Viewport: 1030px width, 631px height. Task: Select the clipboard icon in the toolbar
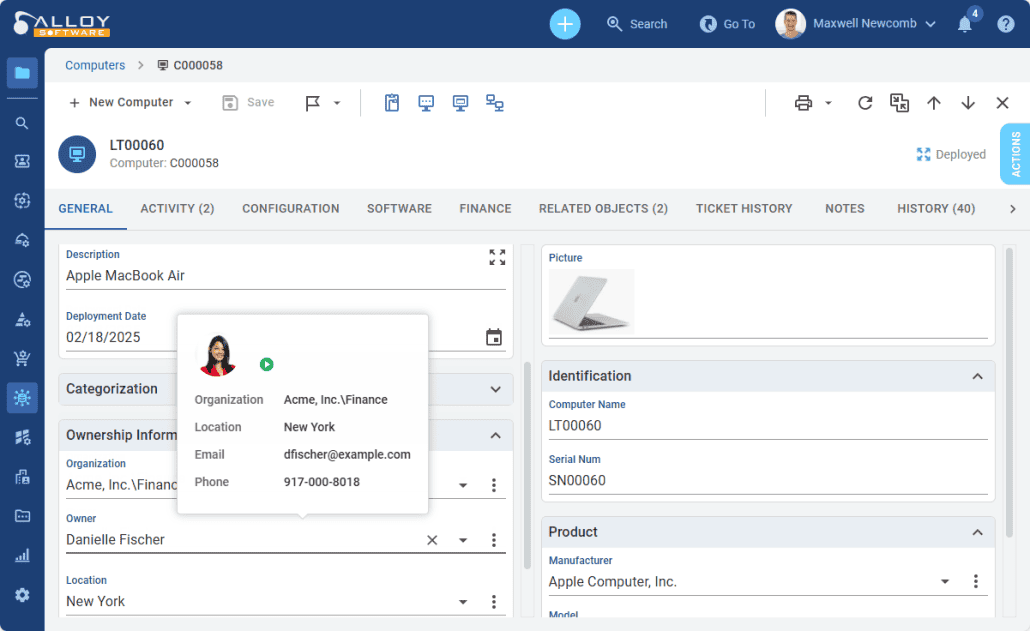coord(391,102)
